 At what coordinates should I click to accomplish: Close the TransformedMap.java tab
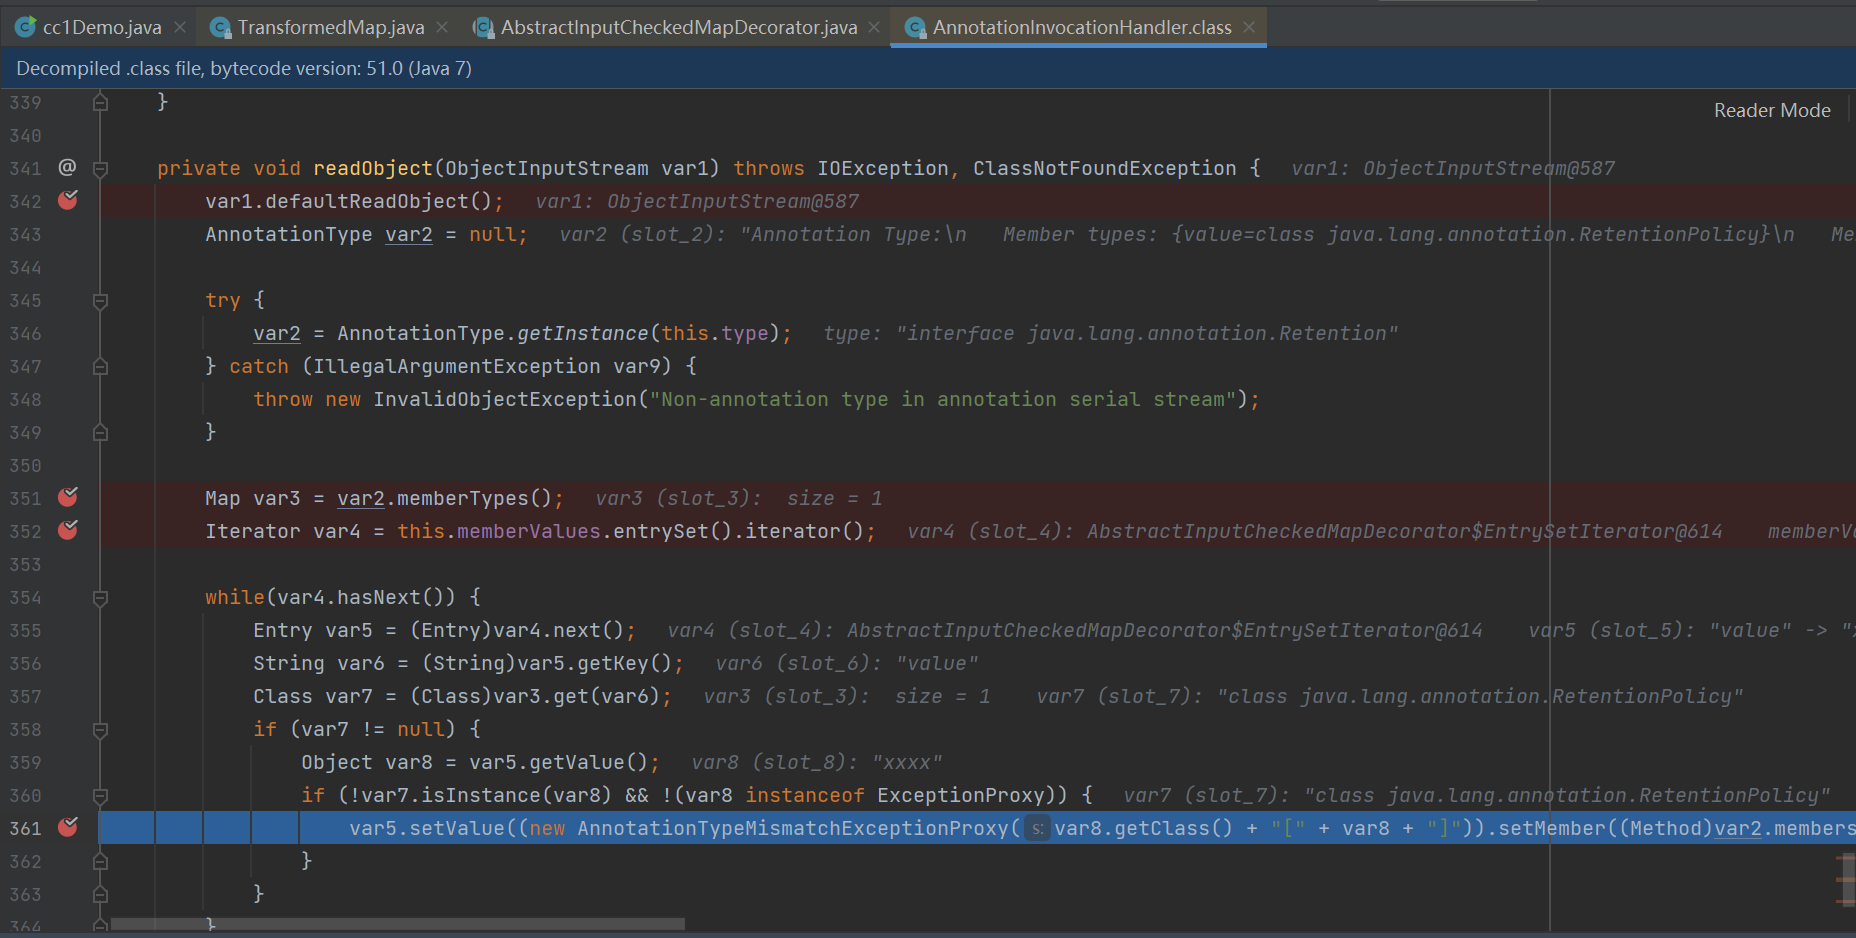tap(443, 27)
